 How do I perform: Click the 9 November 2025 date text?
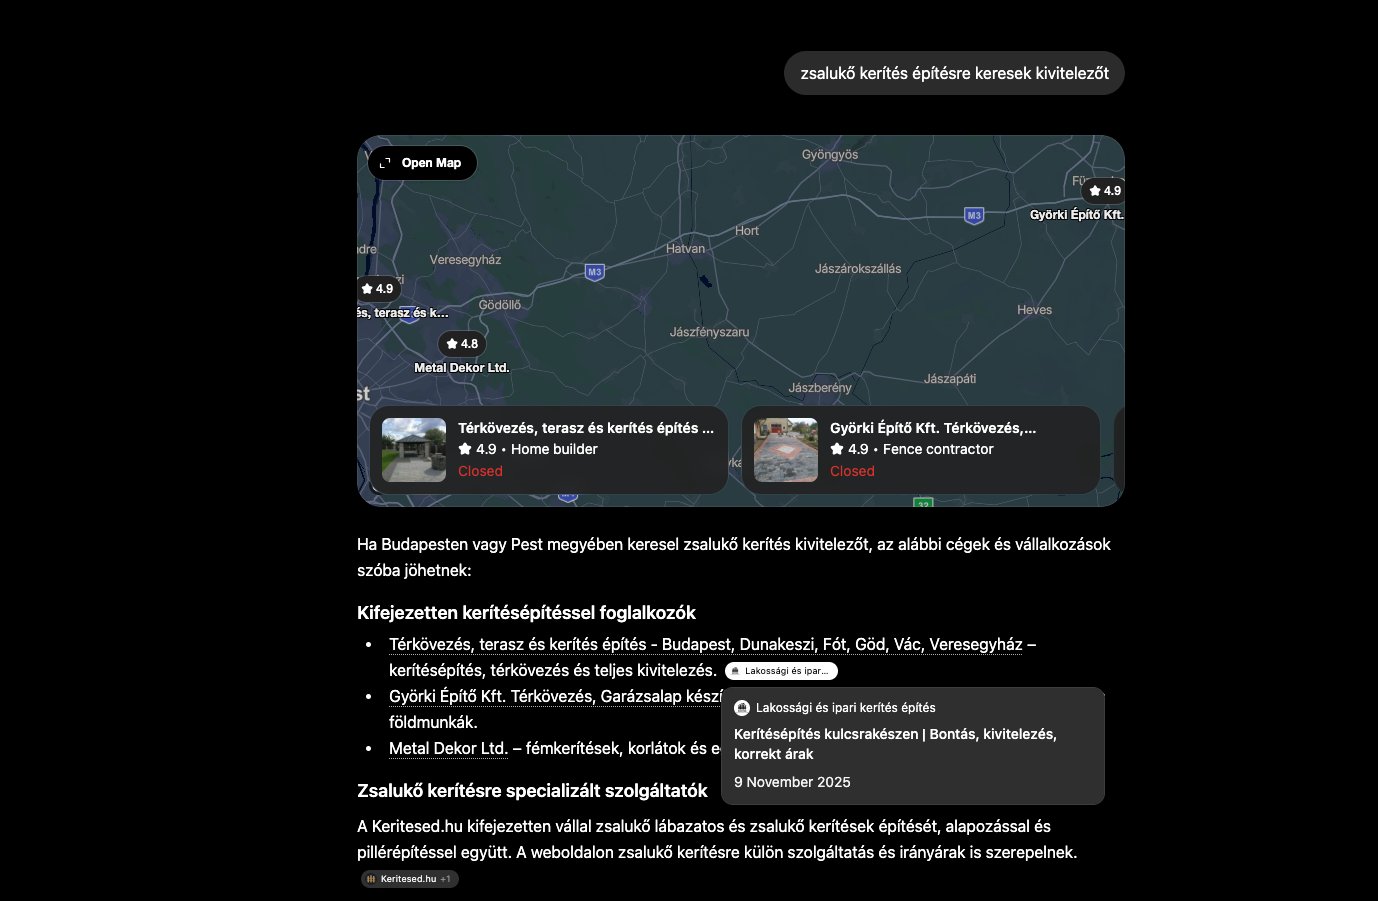[792, 782]
